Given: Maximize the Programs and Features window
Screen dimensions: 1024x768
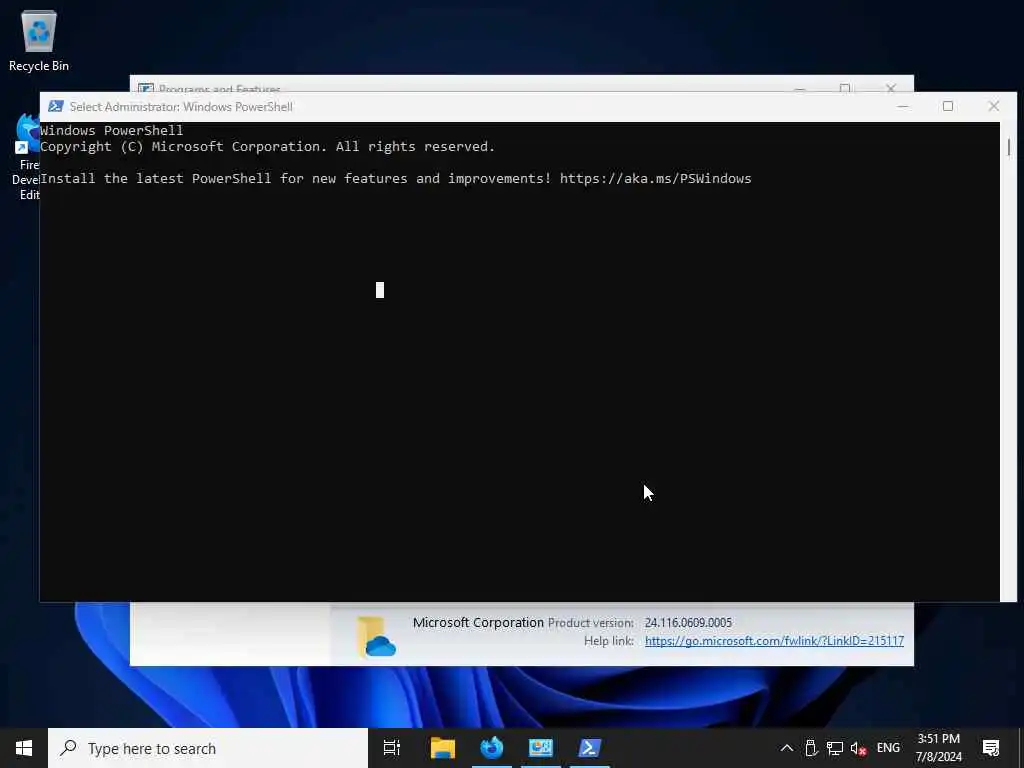Looking at the screenshot, I should pos(845,88).
